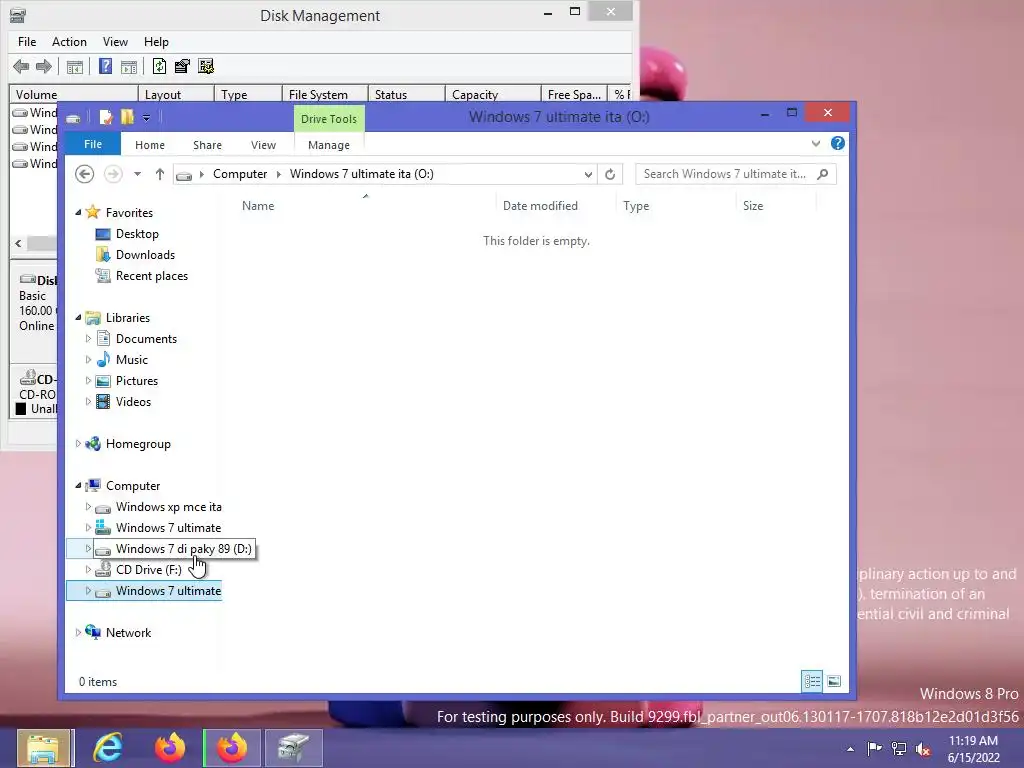1024x768 pixels.
Task: Select Downloads under Favorites
Action: point(145,255)
